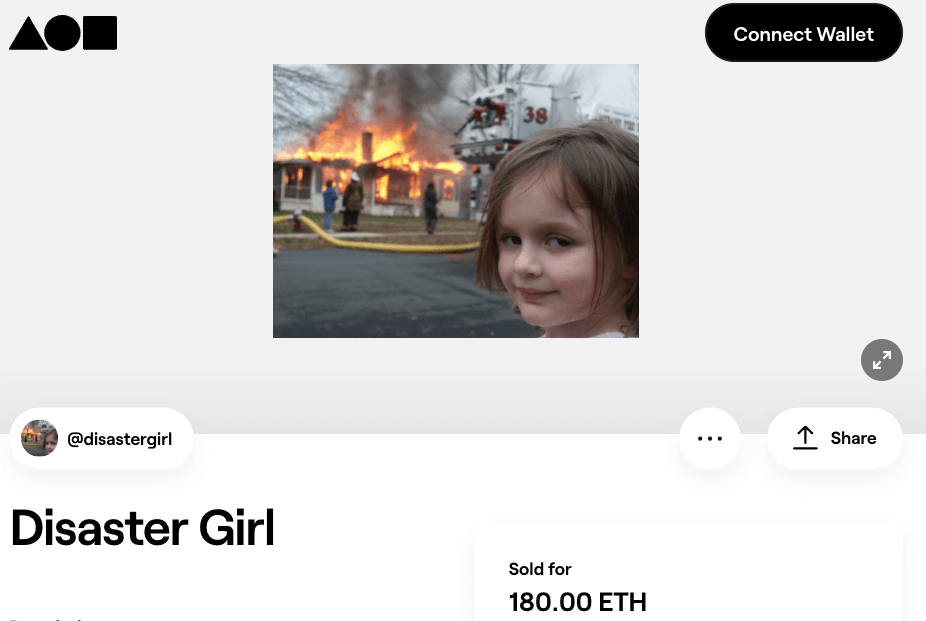Screen dimensions: 926x621
Task: Click the triangle shape in the logo
Action: (x=28, y=33)
